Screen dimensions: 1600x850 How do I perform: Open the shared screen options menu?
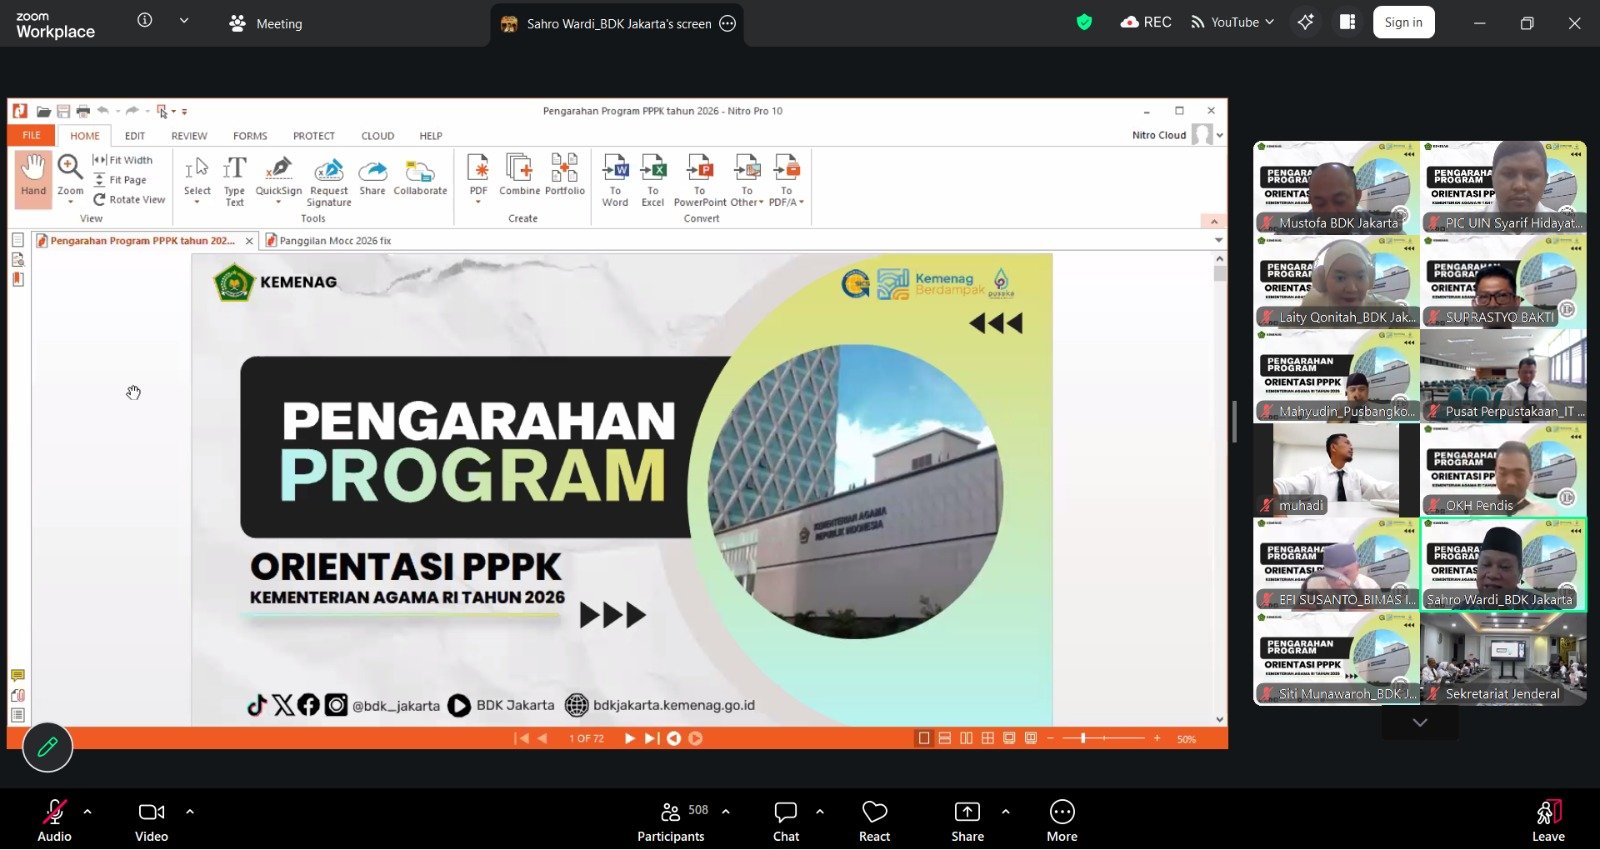728,24
